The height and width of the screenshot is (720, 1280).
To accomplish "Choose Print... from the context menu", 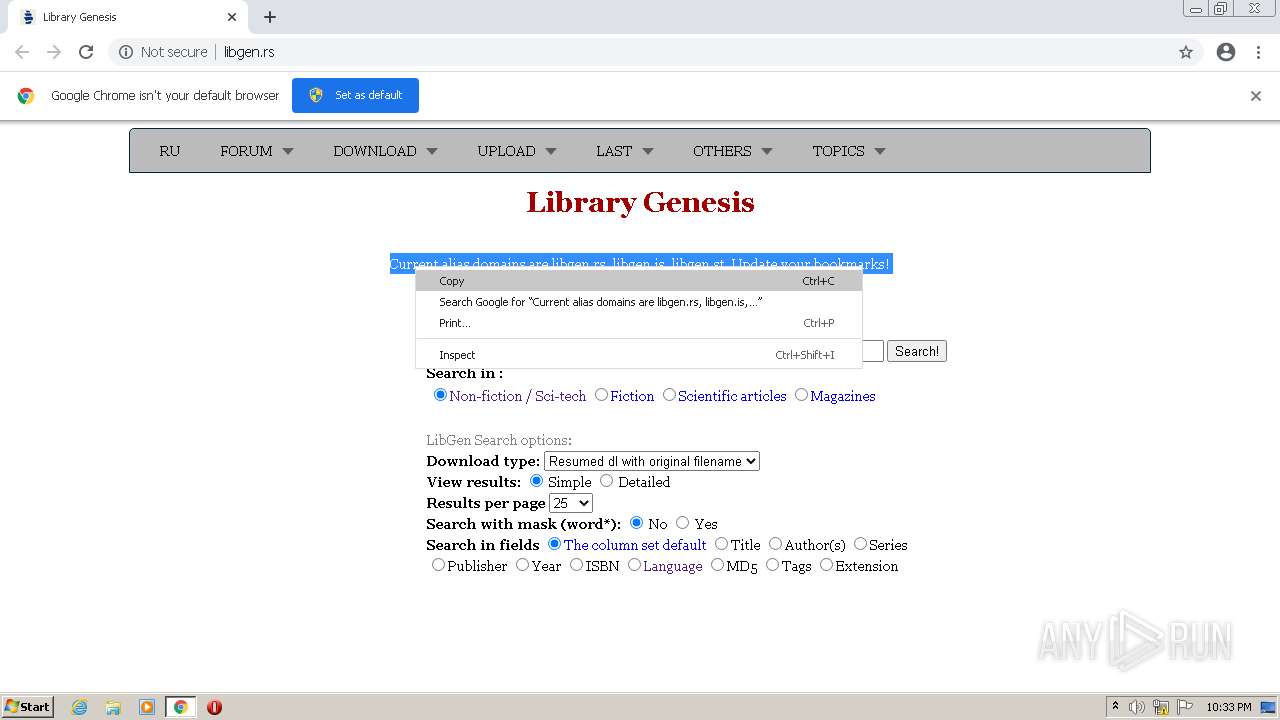I will pos(639,323).
